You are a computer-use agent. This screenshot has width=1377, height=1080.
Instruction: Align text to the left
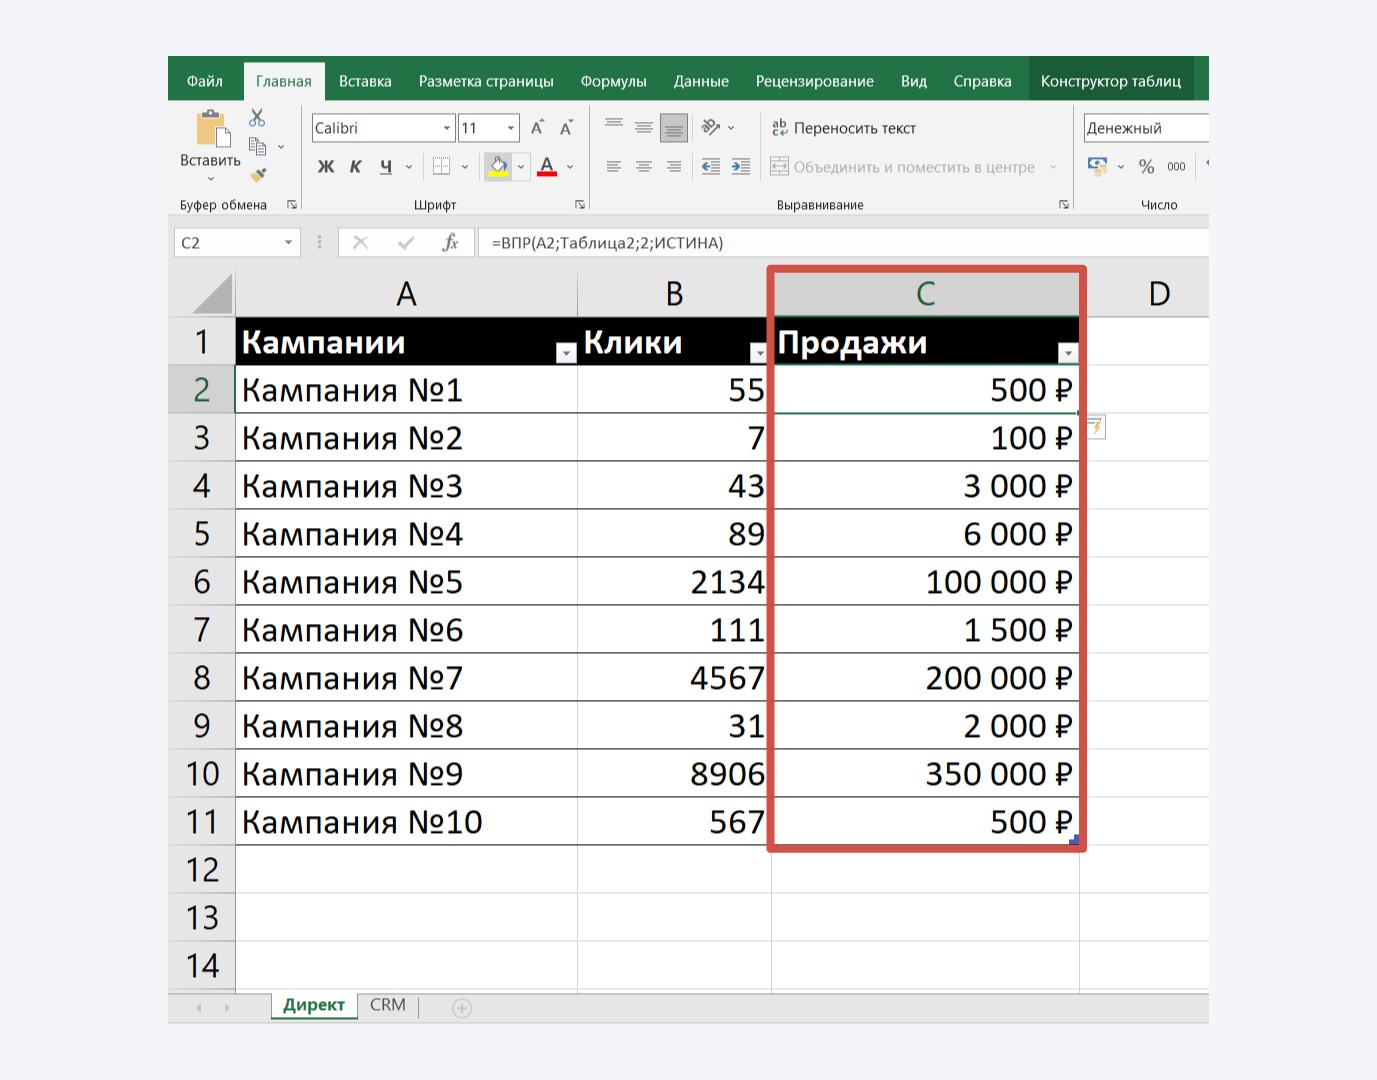[614, 167]
